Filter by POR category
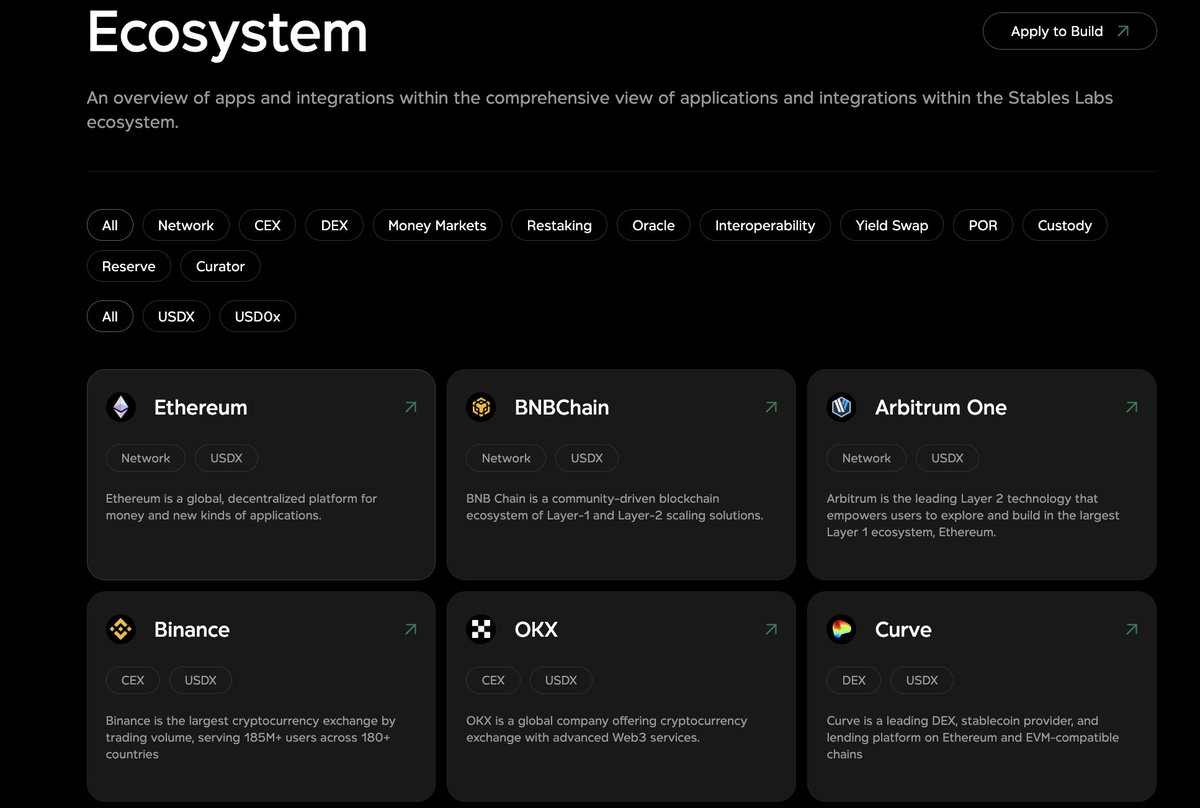 click(983, 225)
